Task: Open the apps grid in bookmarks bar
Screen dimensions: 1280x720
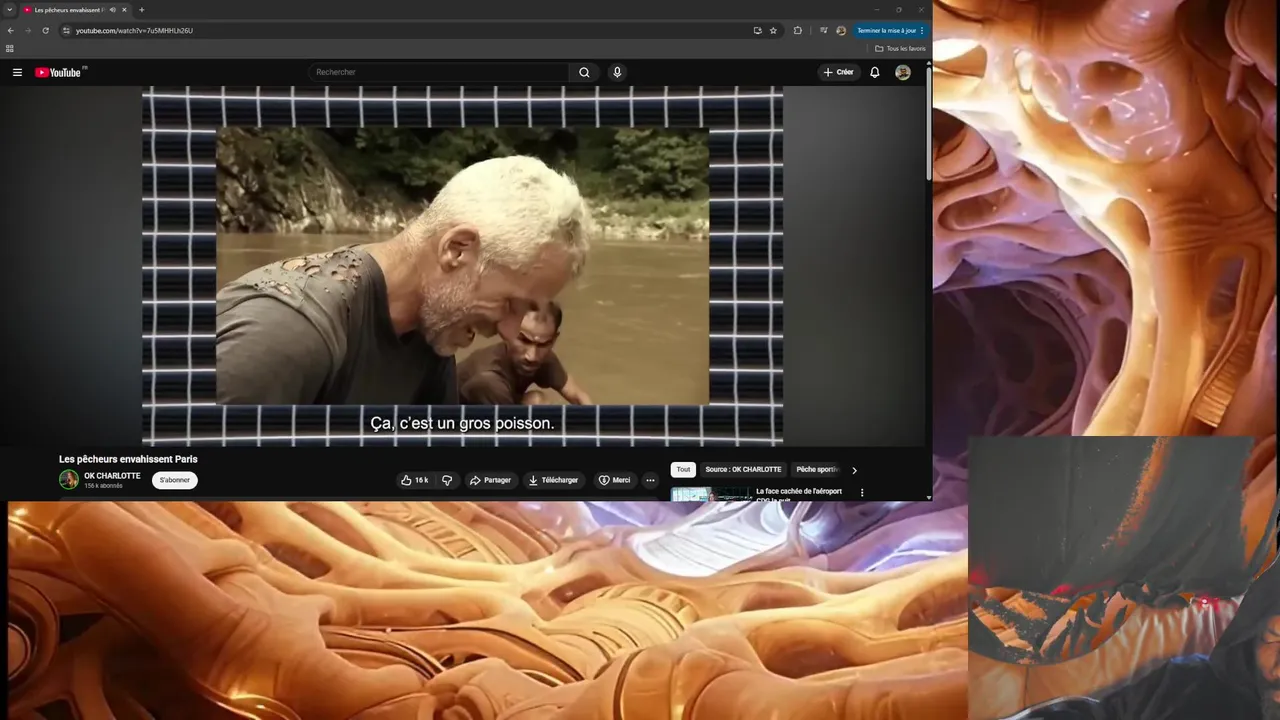Action: [x=10, y=48]
